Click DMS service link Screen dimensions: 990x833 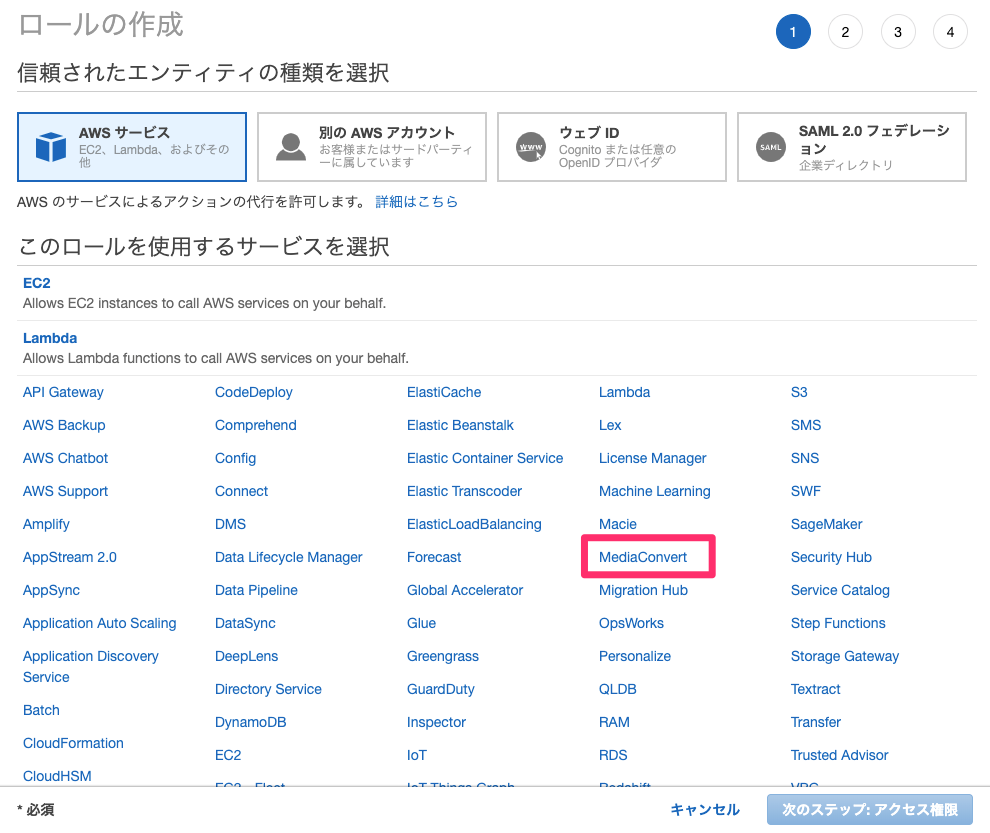point(230,524)
